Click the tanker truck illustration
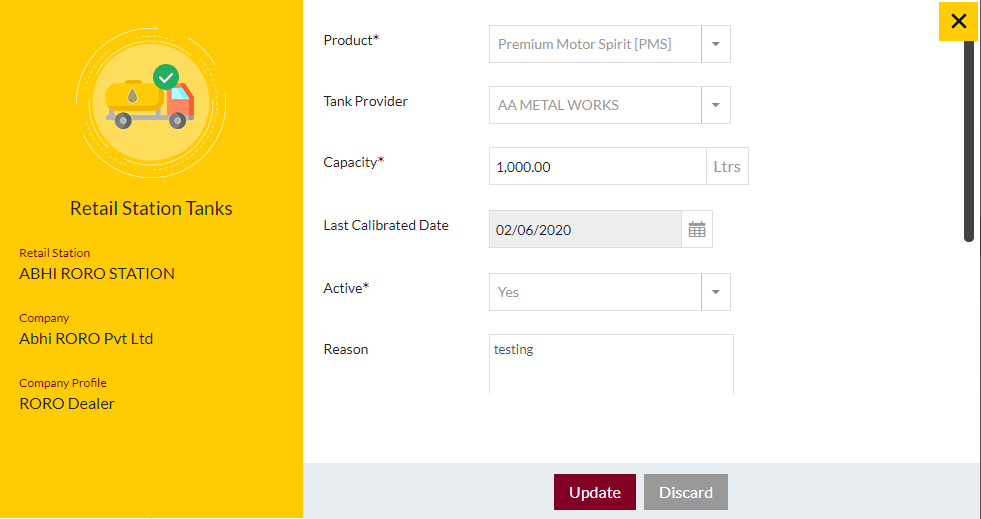981x519 pixels. tap(150, 104)
